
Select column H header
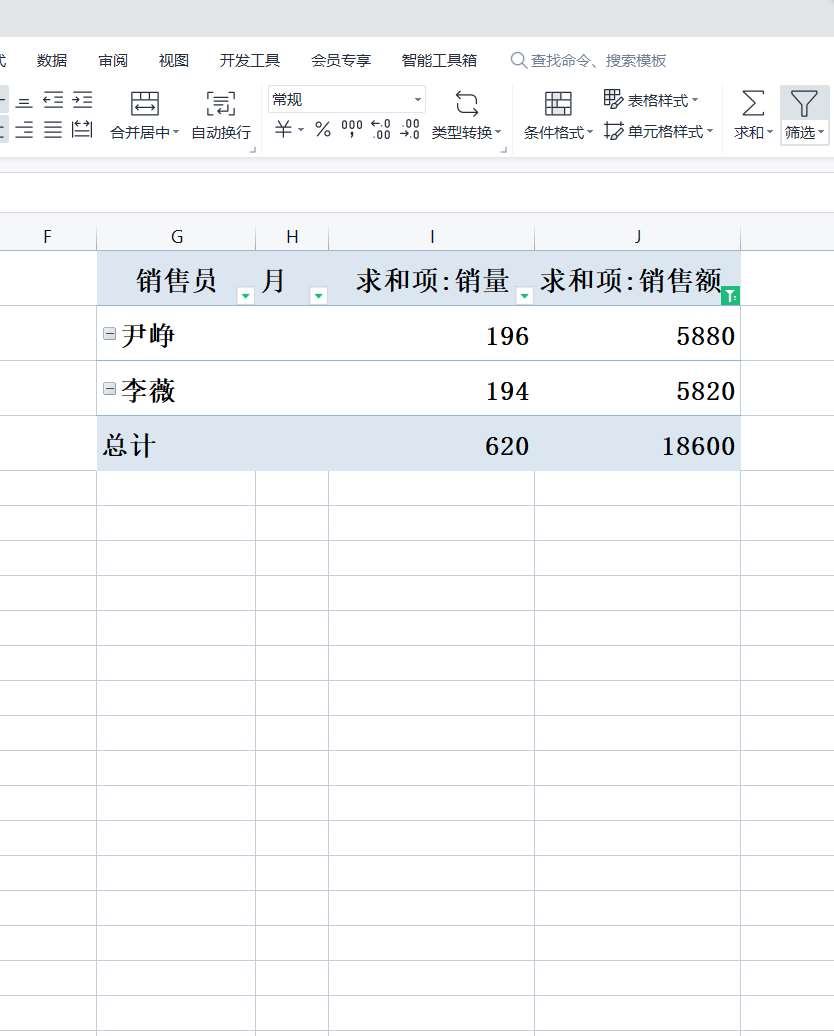tap(292, 237)
